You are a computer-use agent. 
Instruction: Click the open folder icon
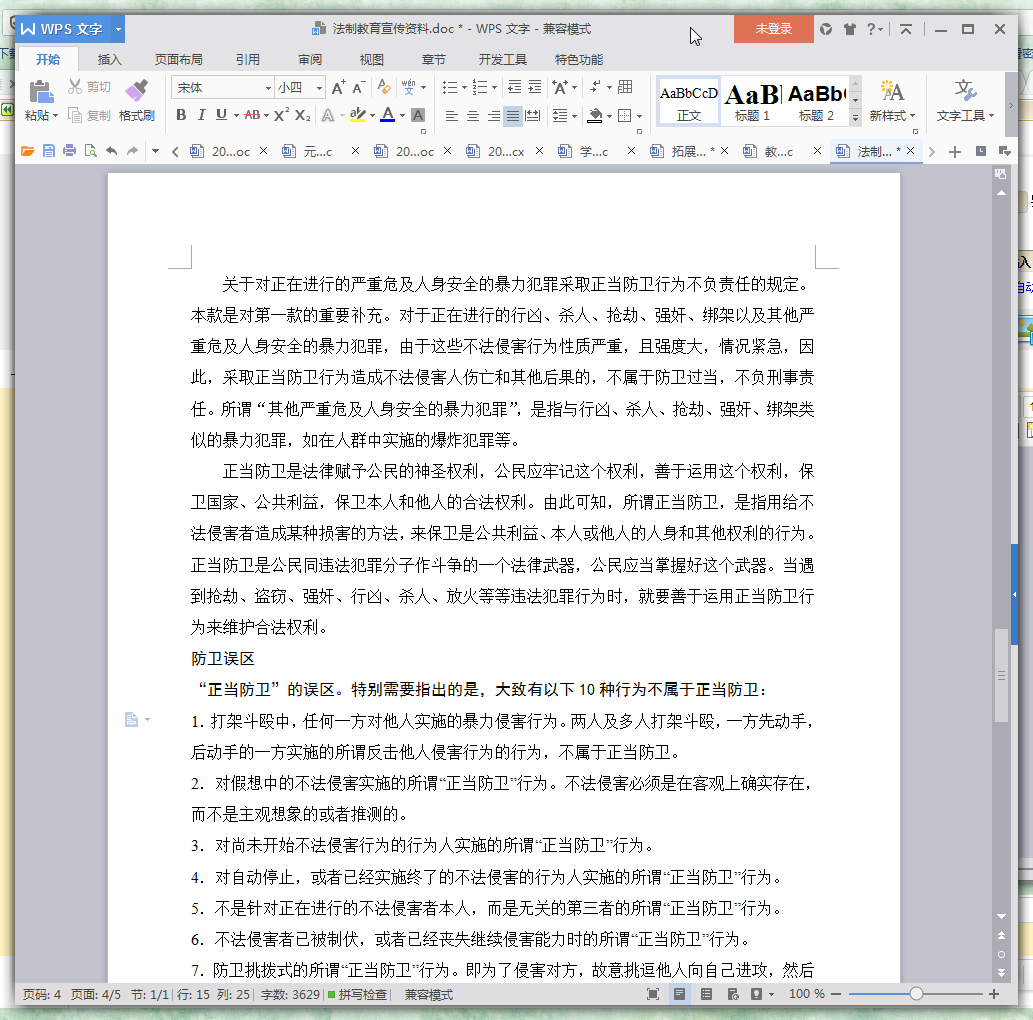coord(28,151)
